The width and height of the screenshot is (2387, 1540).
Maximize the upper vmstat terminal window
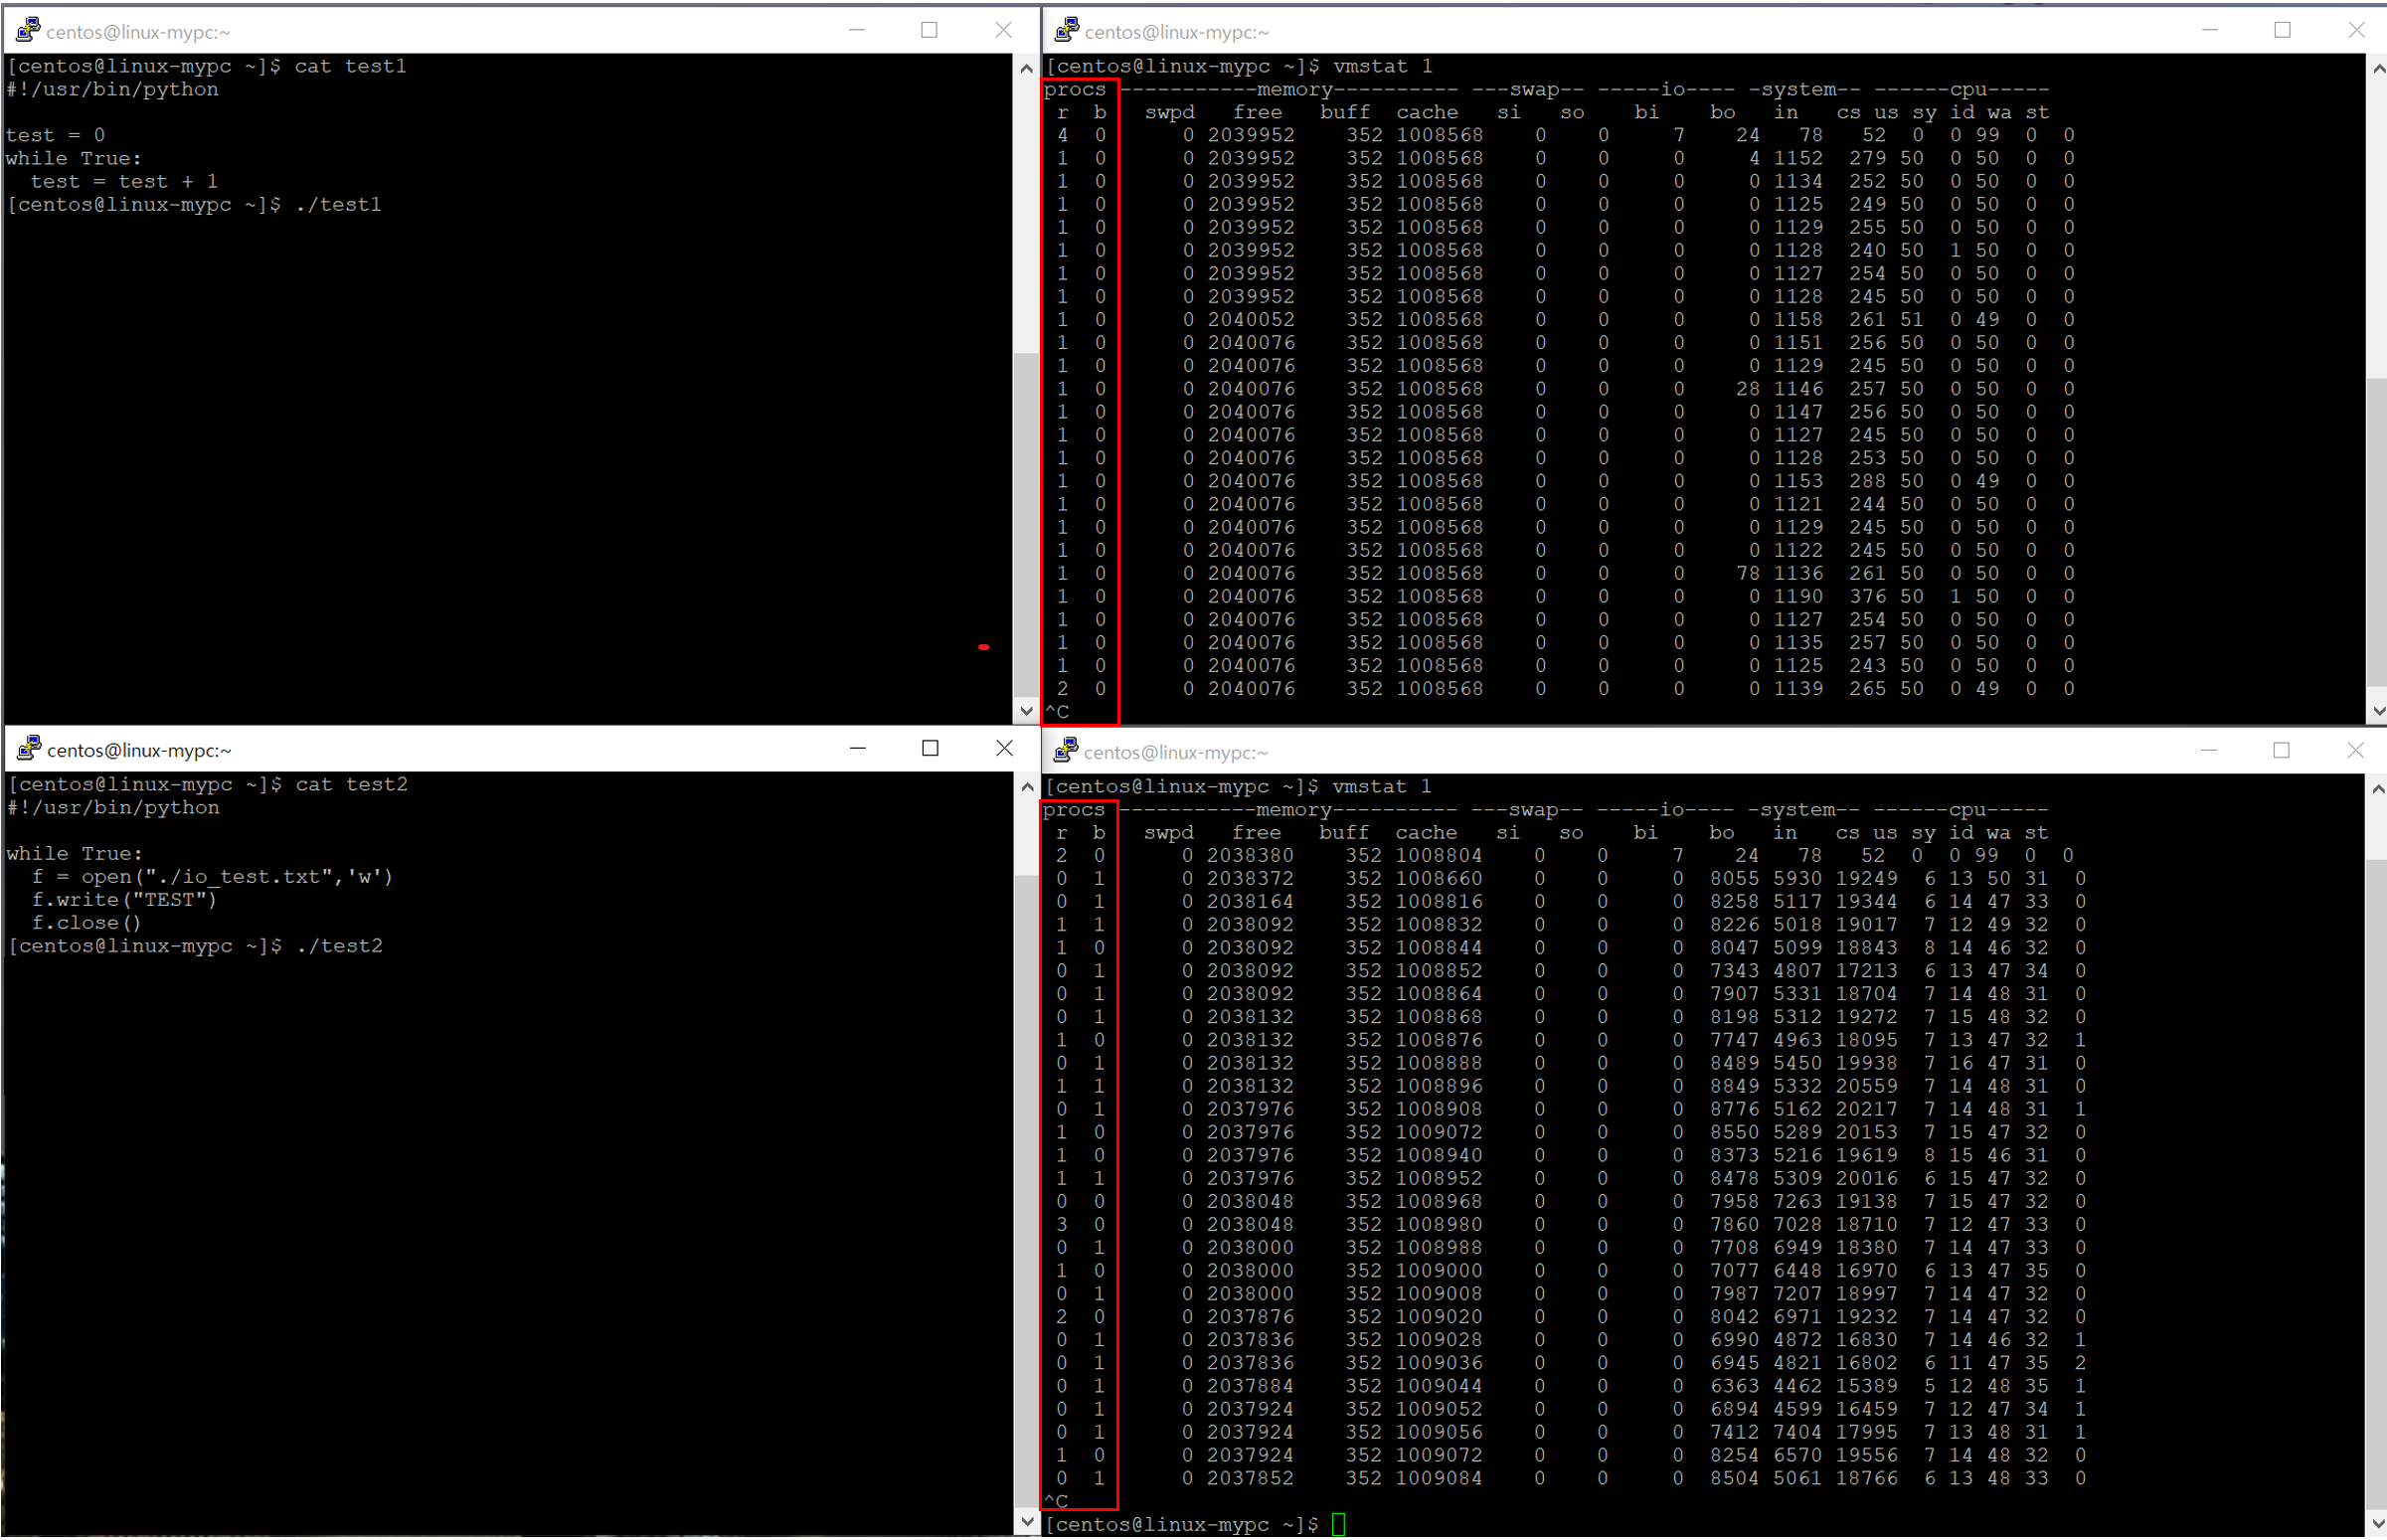click(2282, 30)
